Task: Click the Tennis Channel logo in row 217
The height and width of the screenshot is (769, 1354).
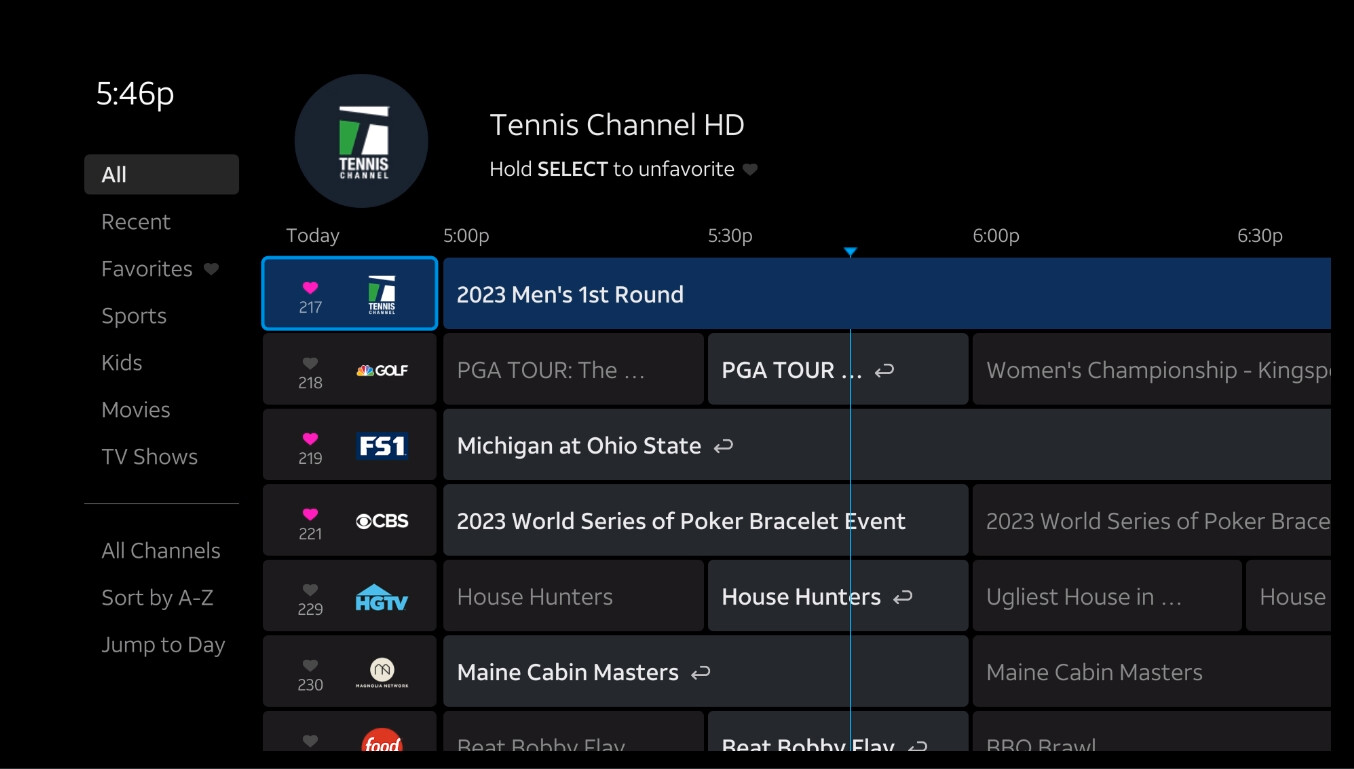Action: tap(381, 294)
